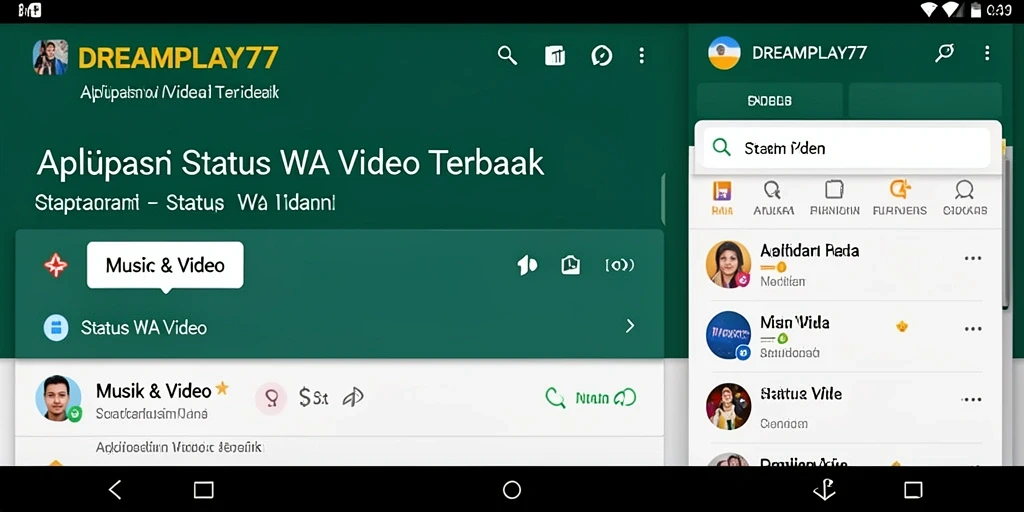Select the third square category icon
The width and height of the screenshot is (1024, 512).
tap(835, 189)
